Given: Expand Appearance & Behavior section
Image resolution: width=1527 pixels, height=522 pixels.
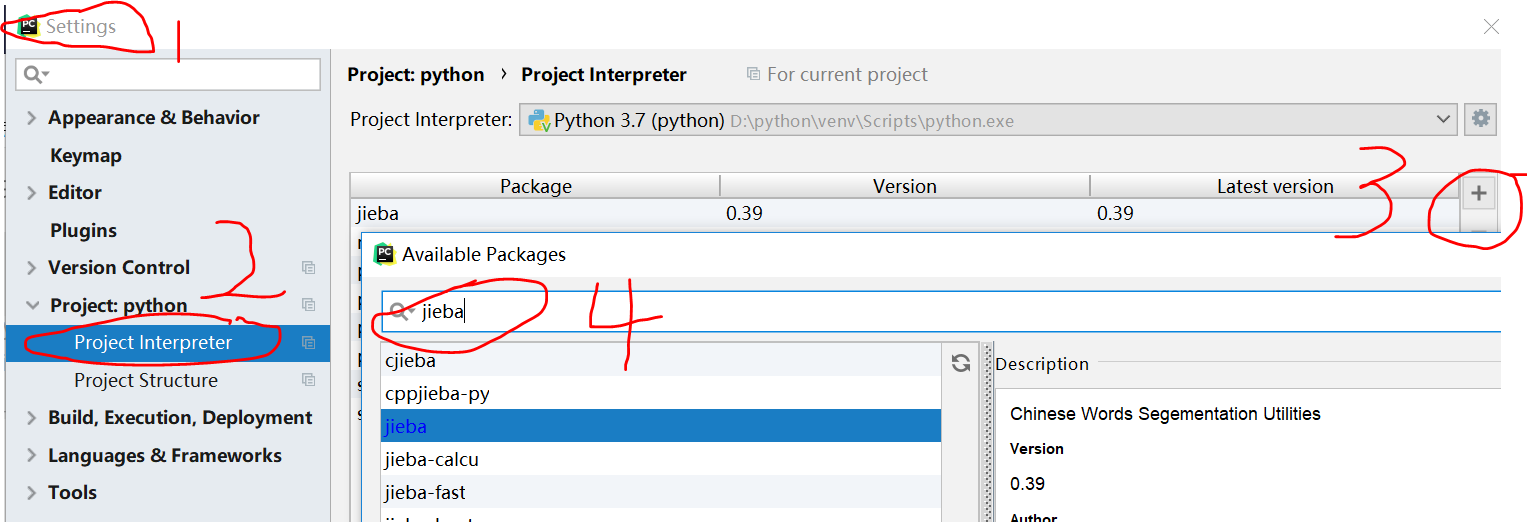Looking at the screenshot, I should 31,118.
